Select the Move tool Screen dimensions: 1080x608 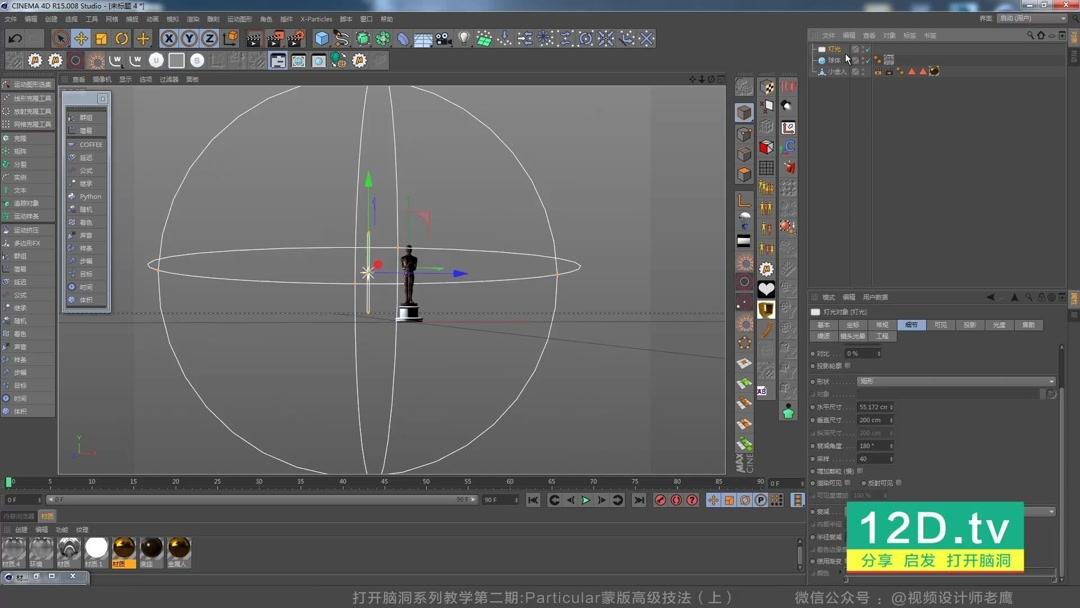pyautogui.click(x=81, y=39)
